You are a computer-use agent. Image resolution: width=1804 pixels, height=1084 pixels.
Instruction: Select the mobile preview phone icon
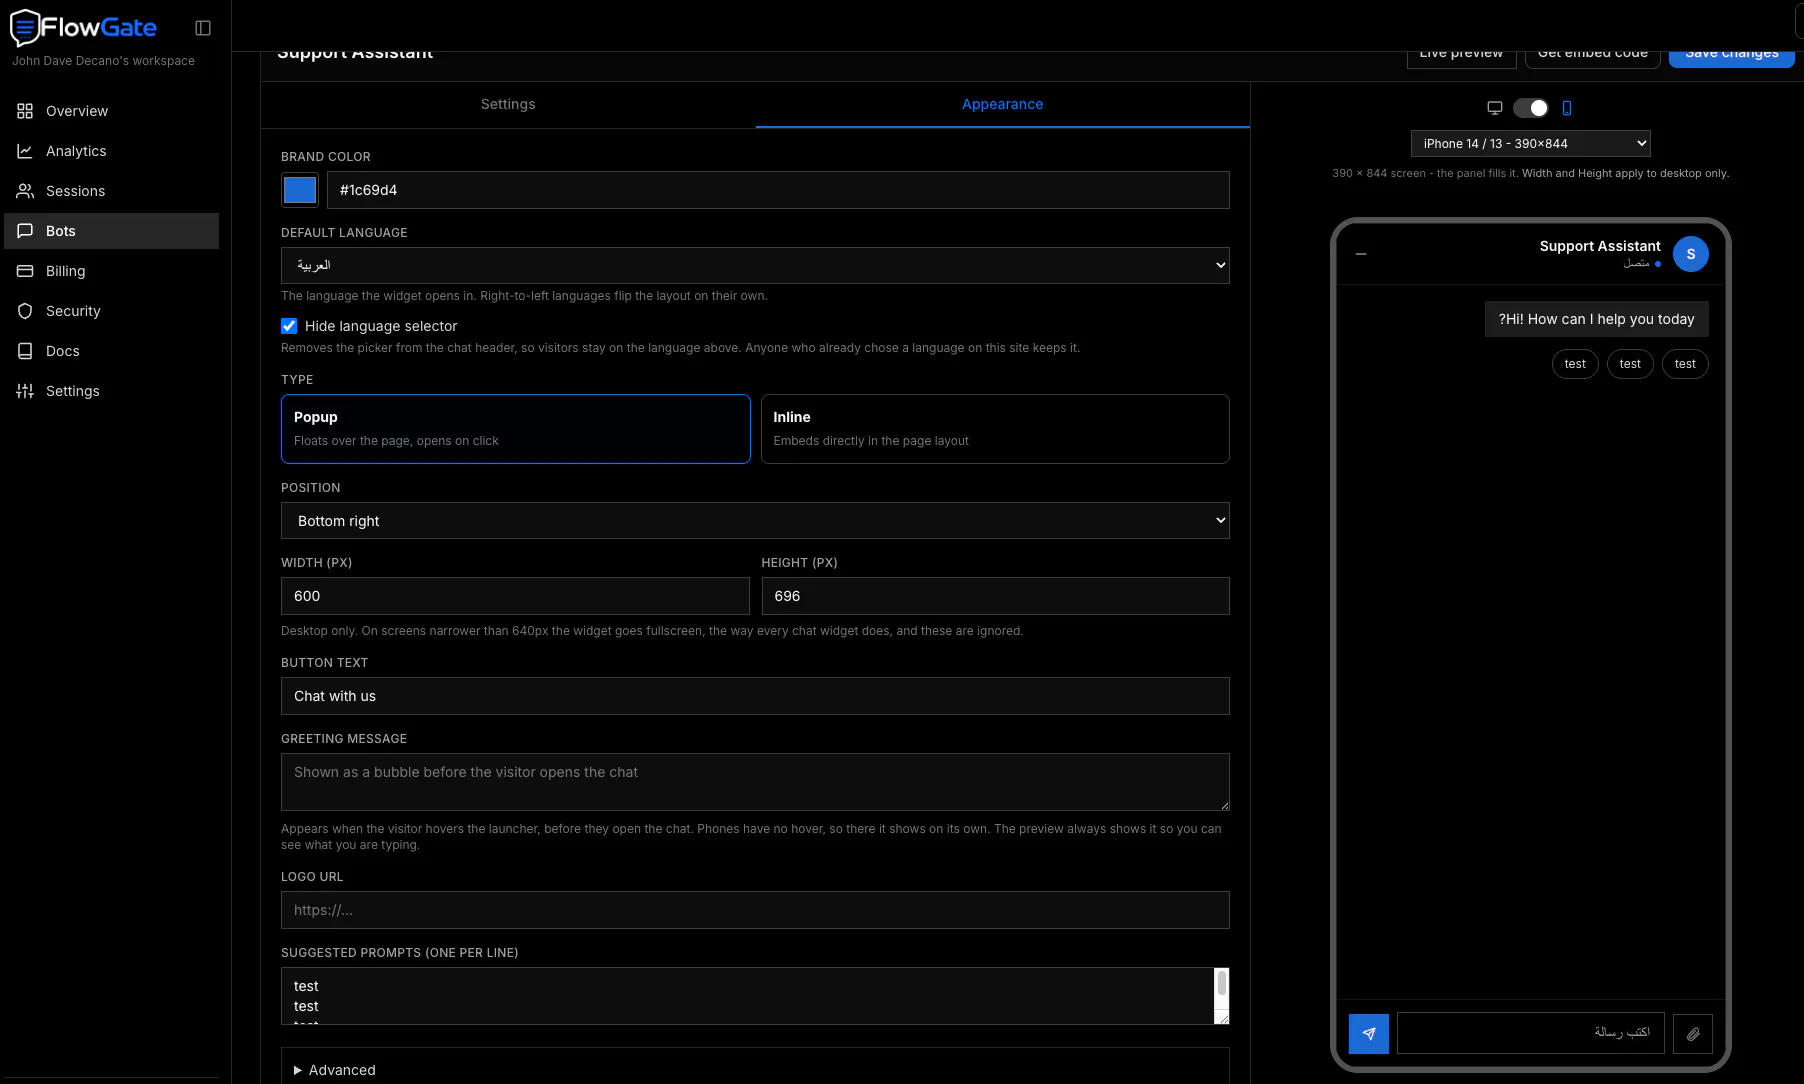(1567, 108)
